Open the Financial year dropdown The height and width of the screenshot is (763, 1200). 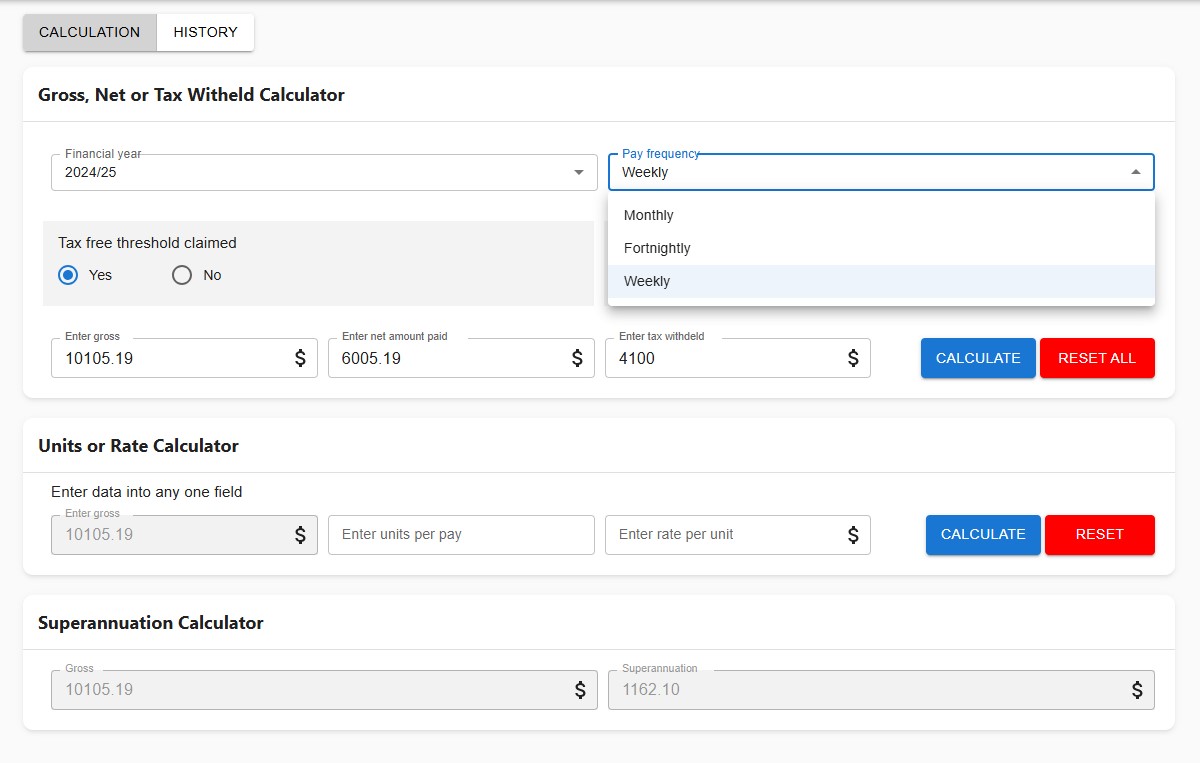578,172
